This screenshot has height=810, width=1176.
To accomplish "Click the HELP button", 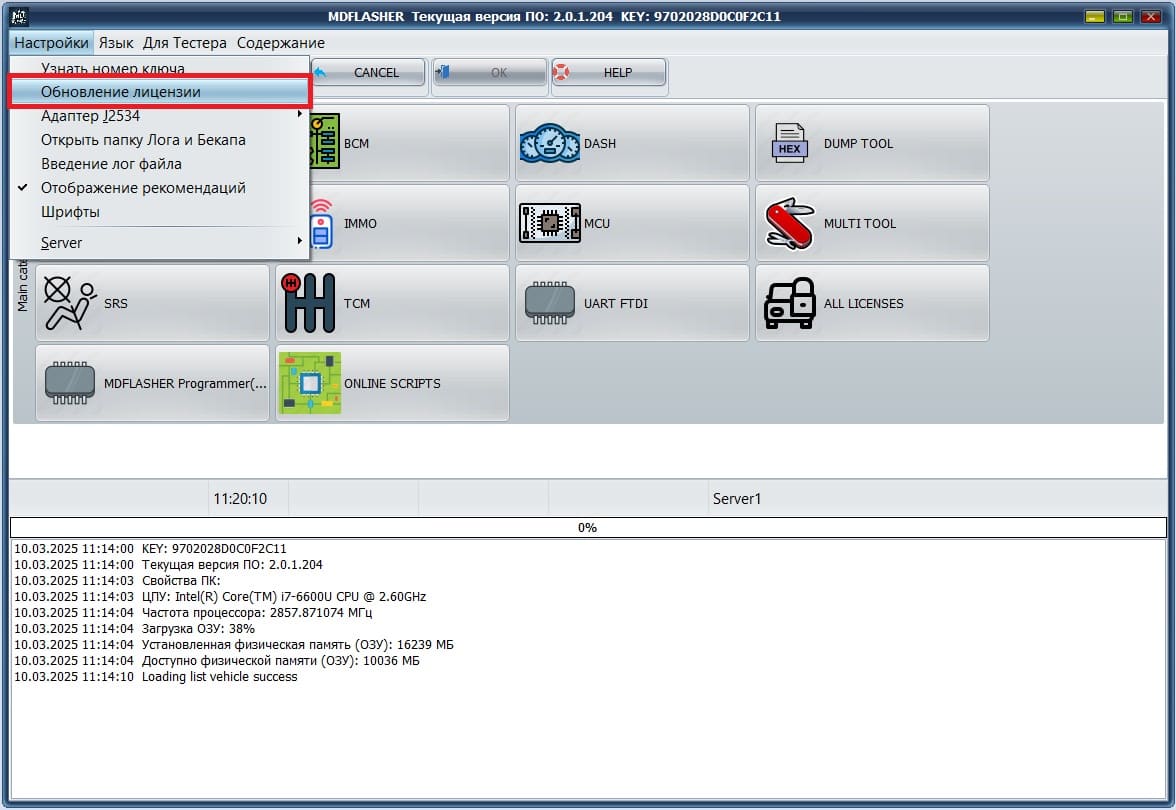I will pyautogui.click(x=609, y=73).
